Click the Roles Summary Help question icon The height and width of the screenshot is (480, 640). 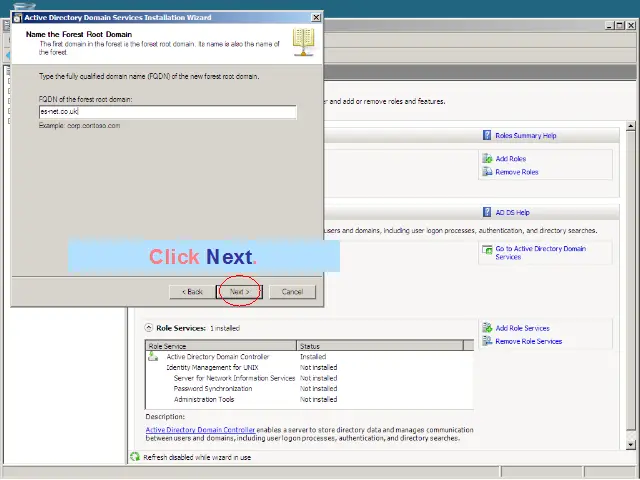tap(487, 135)
